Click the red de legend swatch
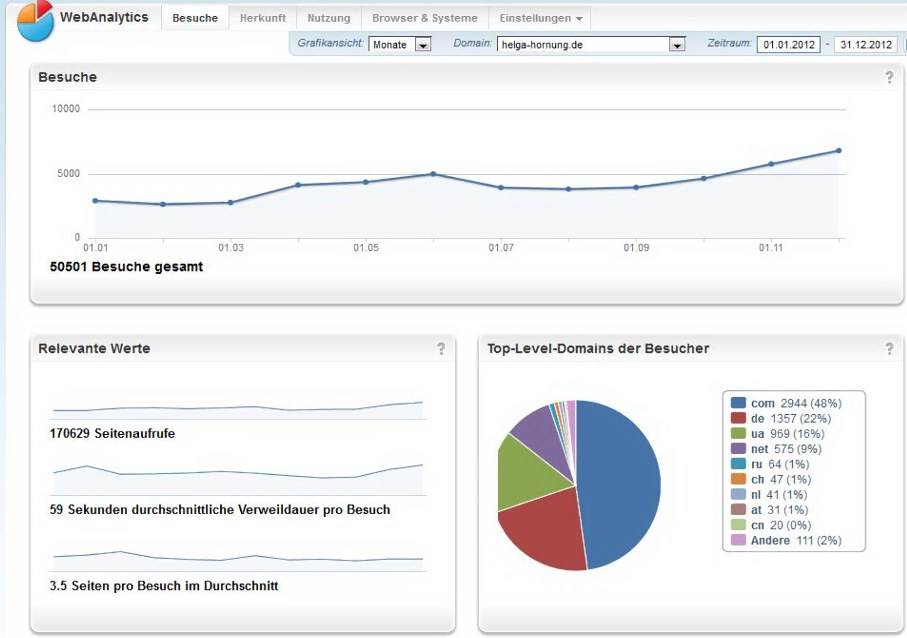 738,418
